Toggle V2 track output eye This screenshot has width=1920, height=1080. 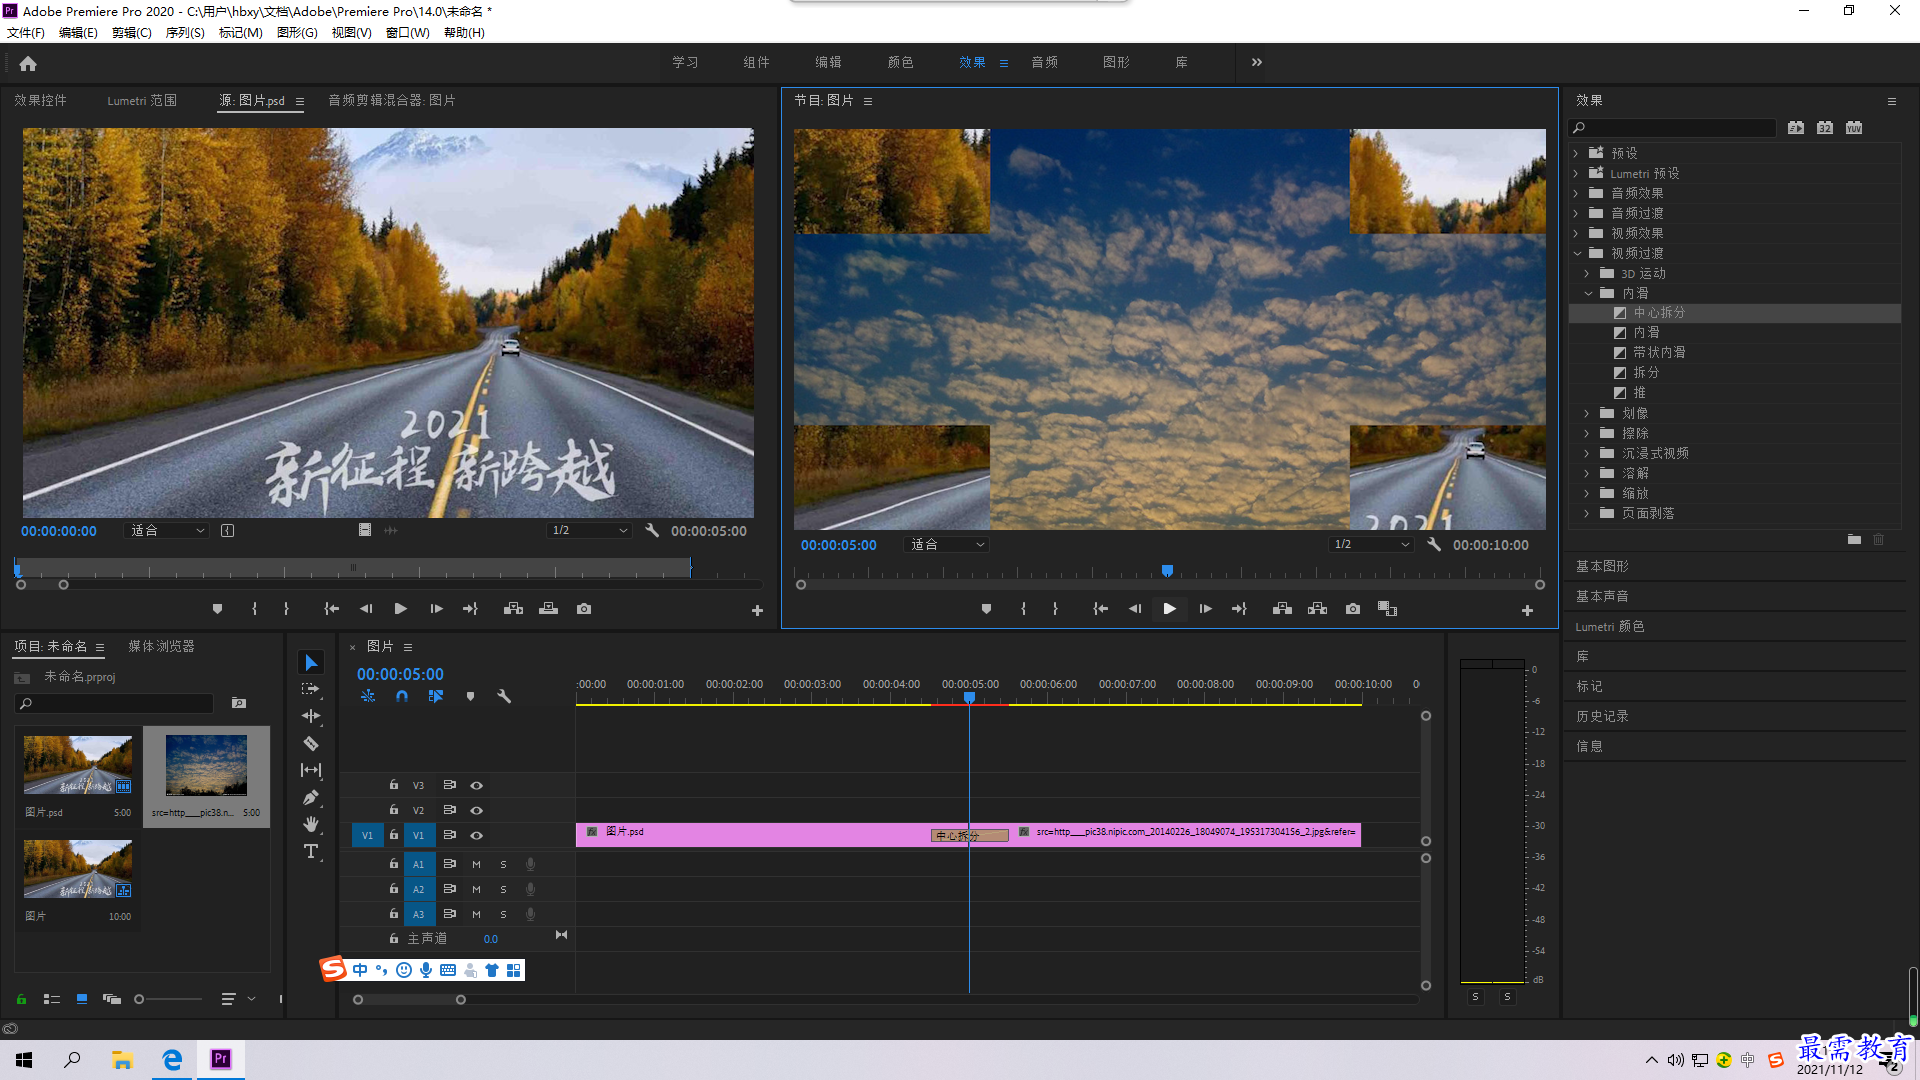coord(477,810)
